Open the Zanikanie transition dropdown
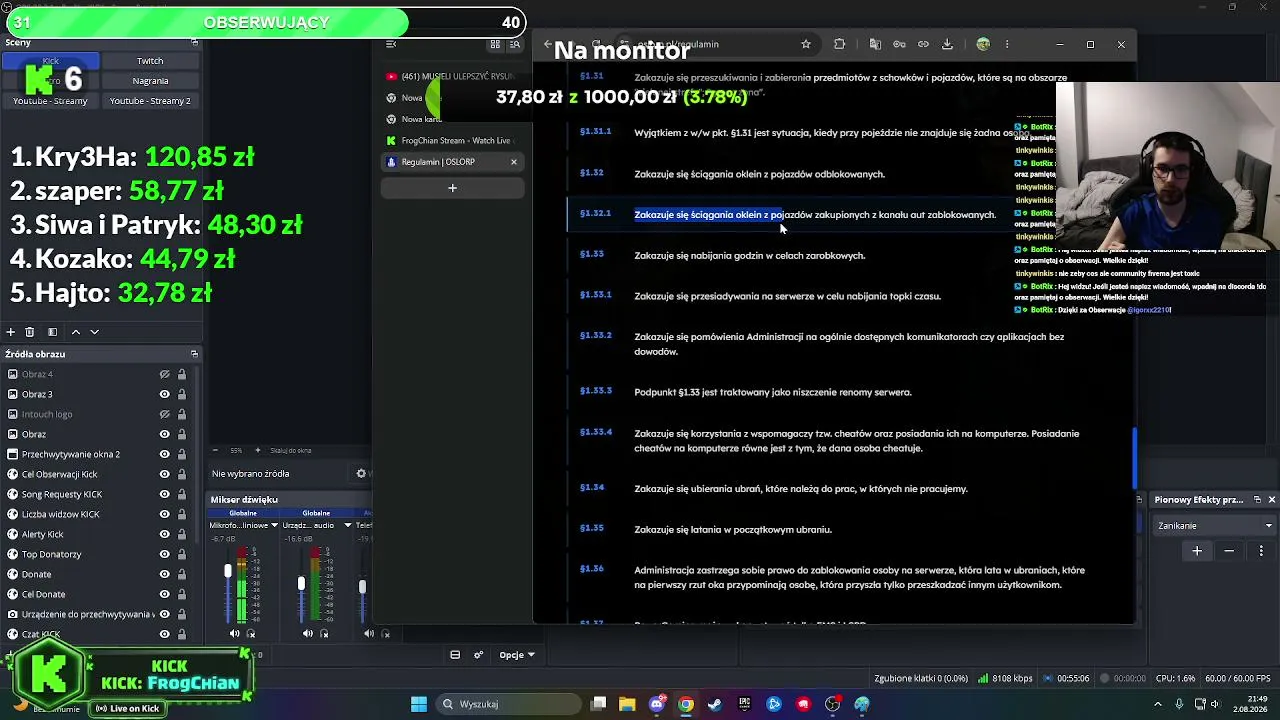Screen dimensions: 1280x720 tap(1215, 526)
